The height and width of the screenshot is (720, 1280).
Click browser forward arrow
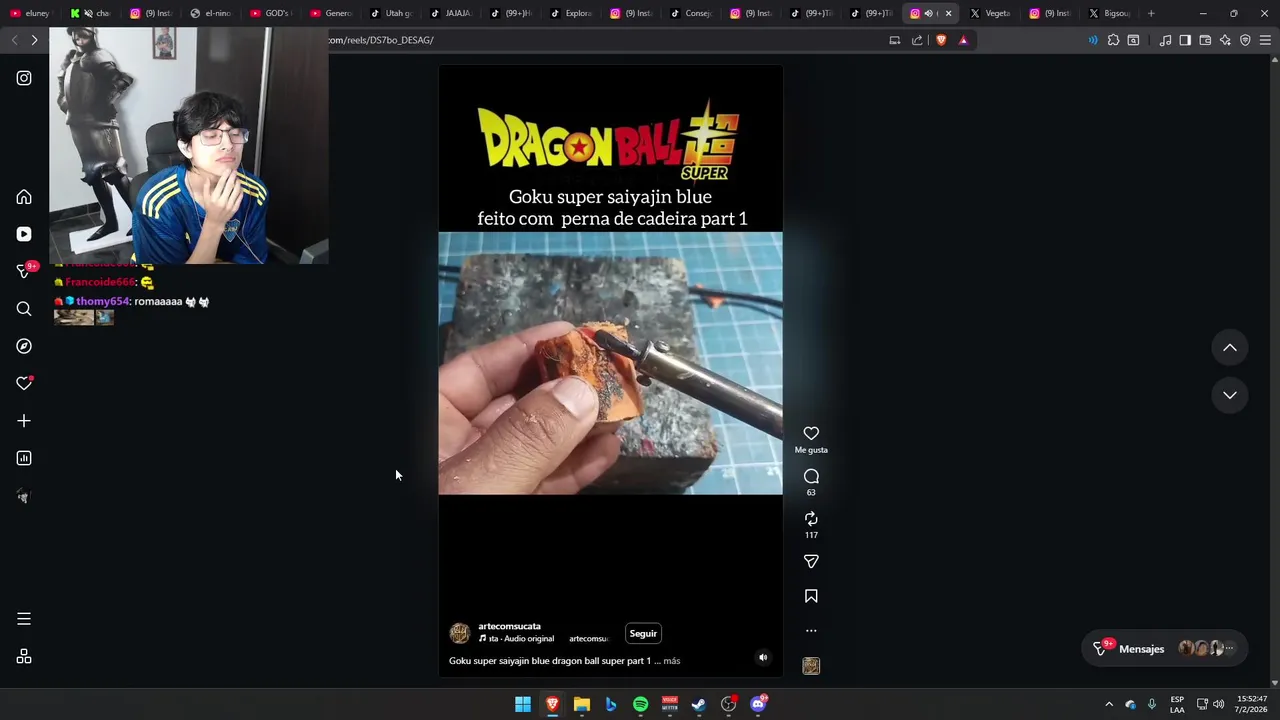34,40
